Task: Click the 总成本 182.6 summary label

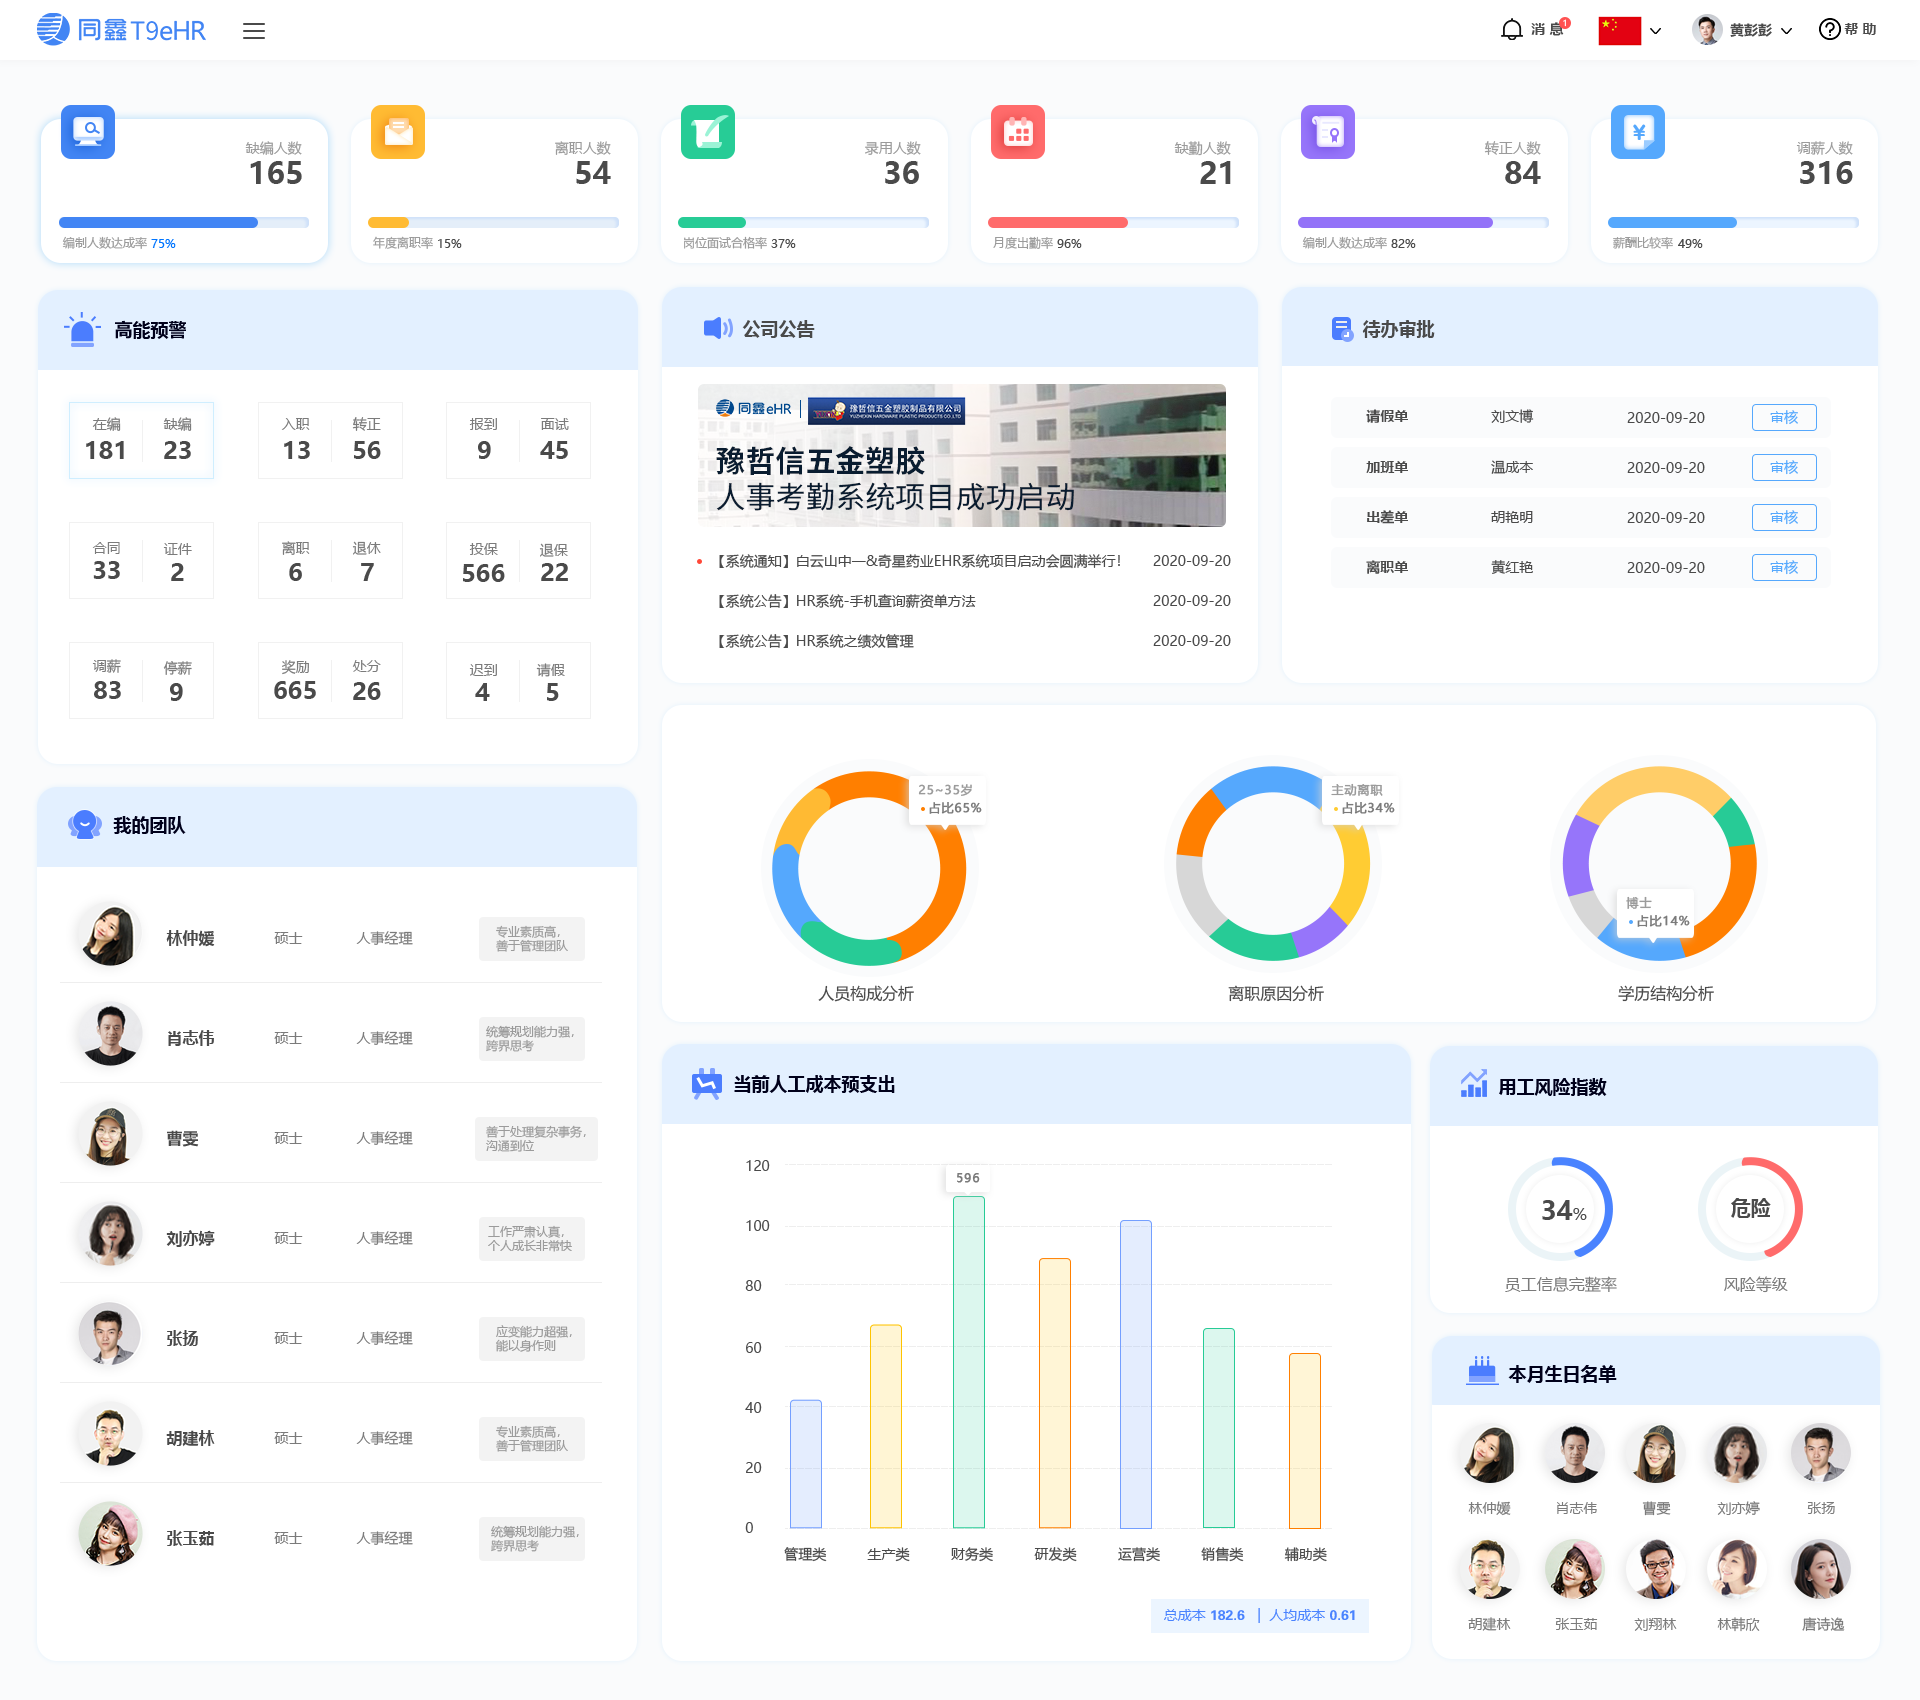Action: coord(1204,1615)
